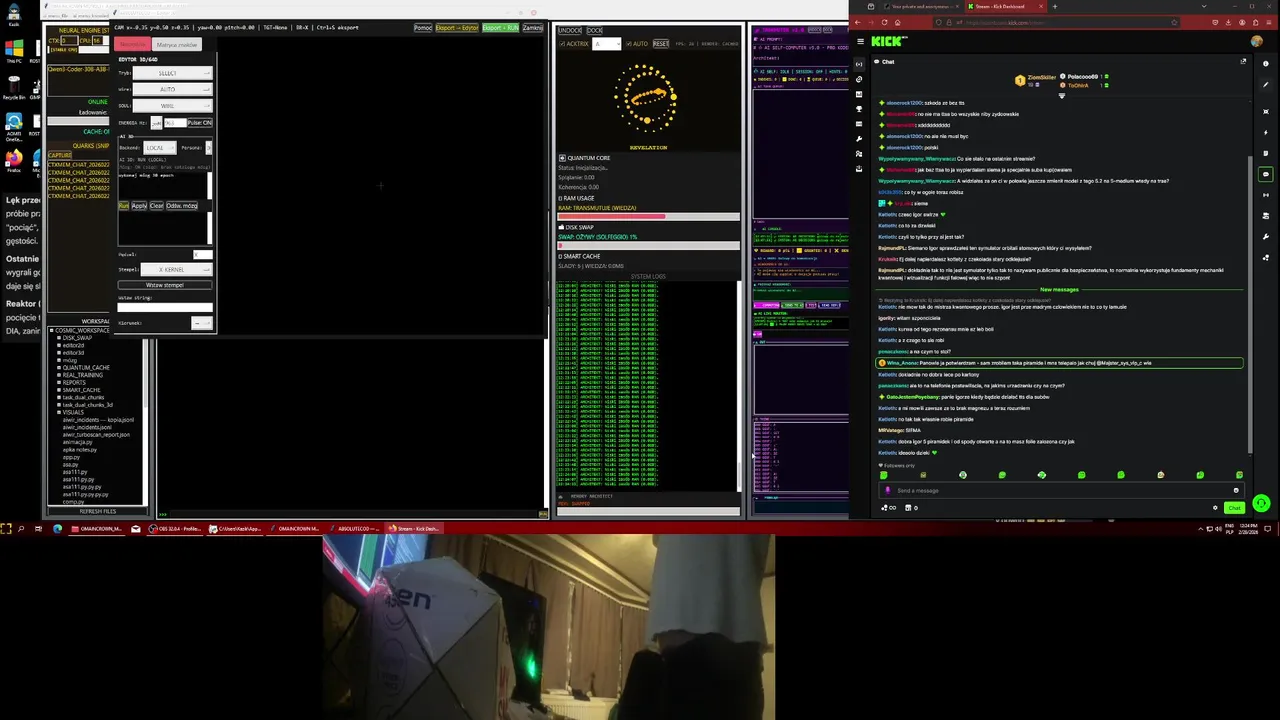
Task: Click DISK SWAP section icon
Action: [562, 227]
